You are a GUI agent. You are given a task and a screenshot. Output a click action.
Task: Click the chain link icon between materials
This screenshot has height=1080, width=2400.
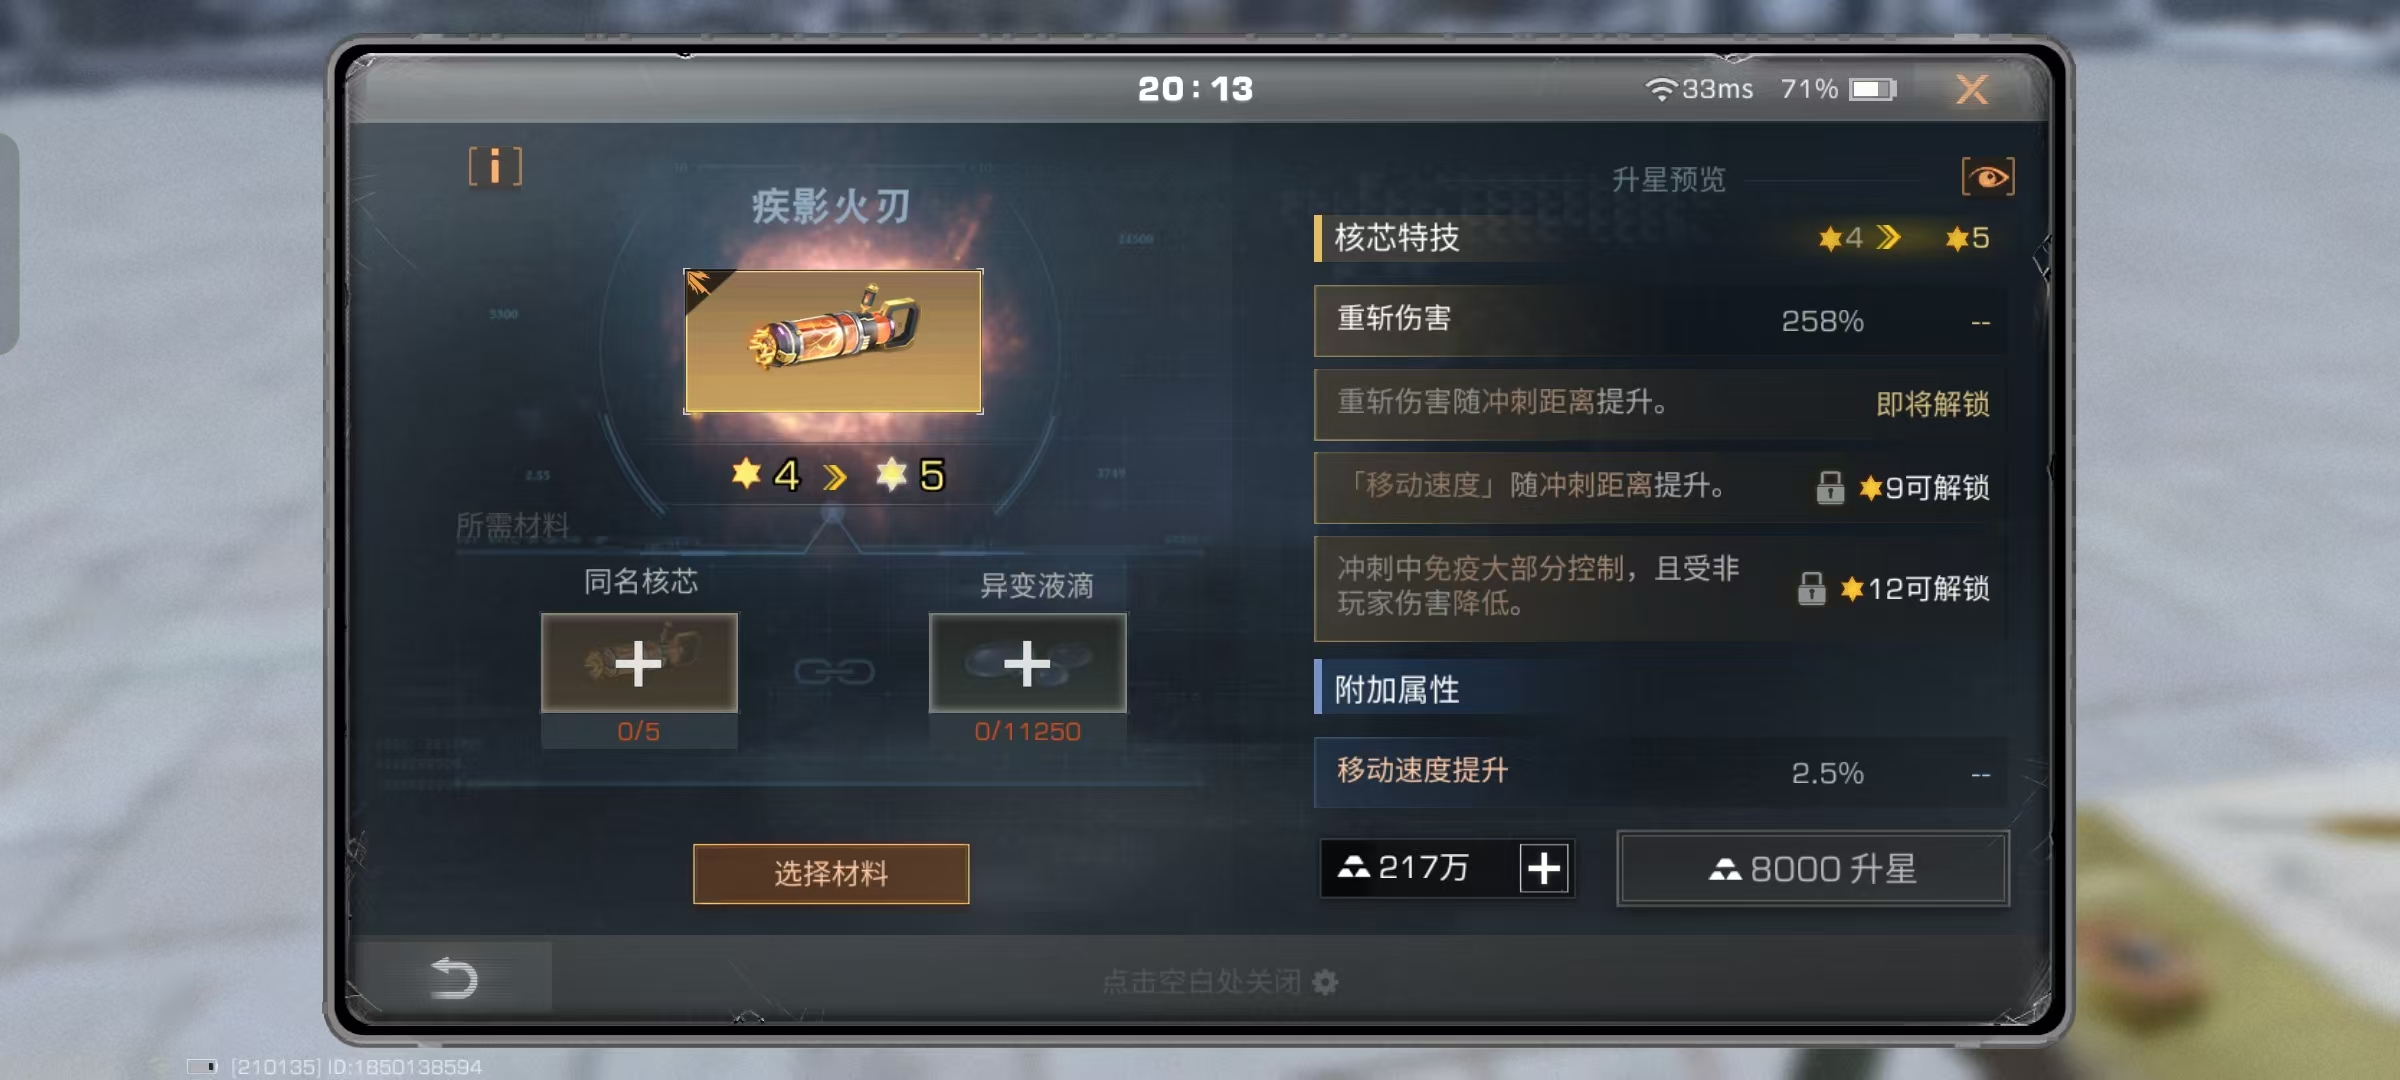point(834,671)
